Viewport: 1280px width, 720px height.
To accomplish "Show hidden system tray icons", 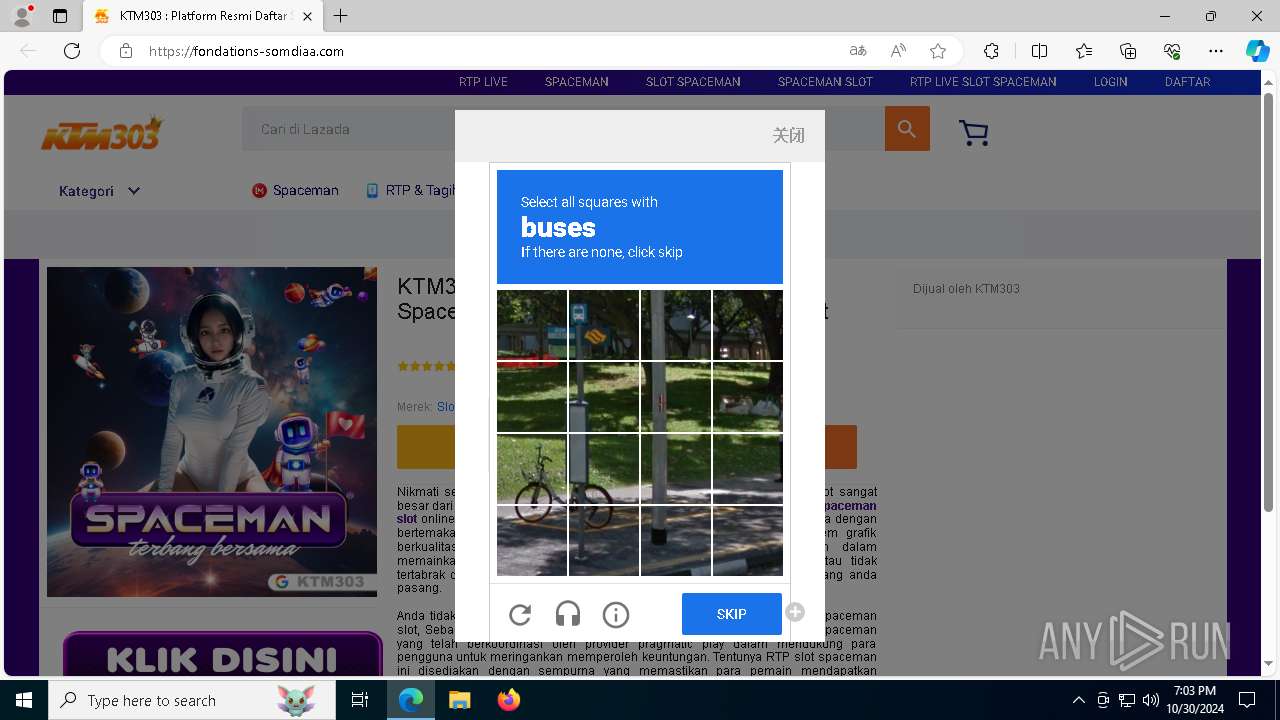I will click(1078, 700).
